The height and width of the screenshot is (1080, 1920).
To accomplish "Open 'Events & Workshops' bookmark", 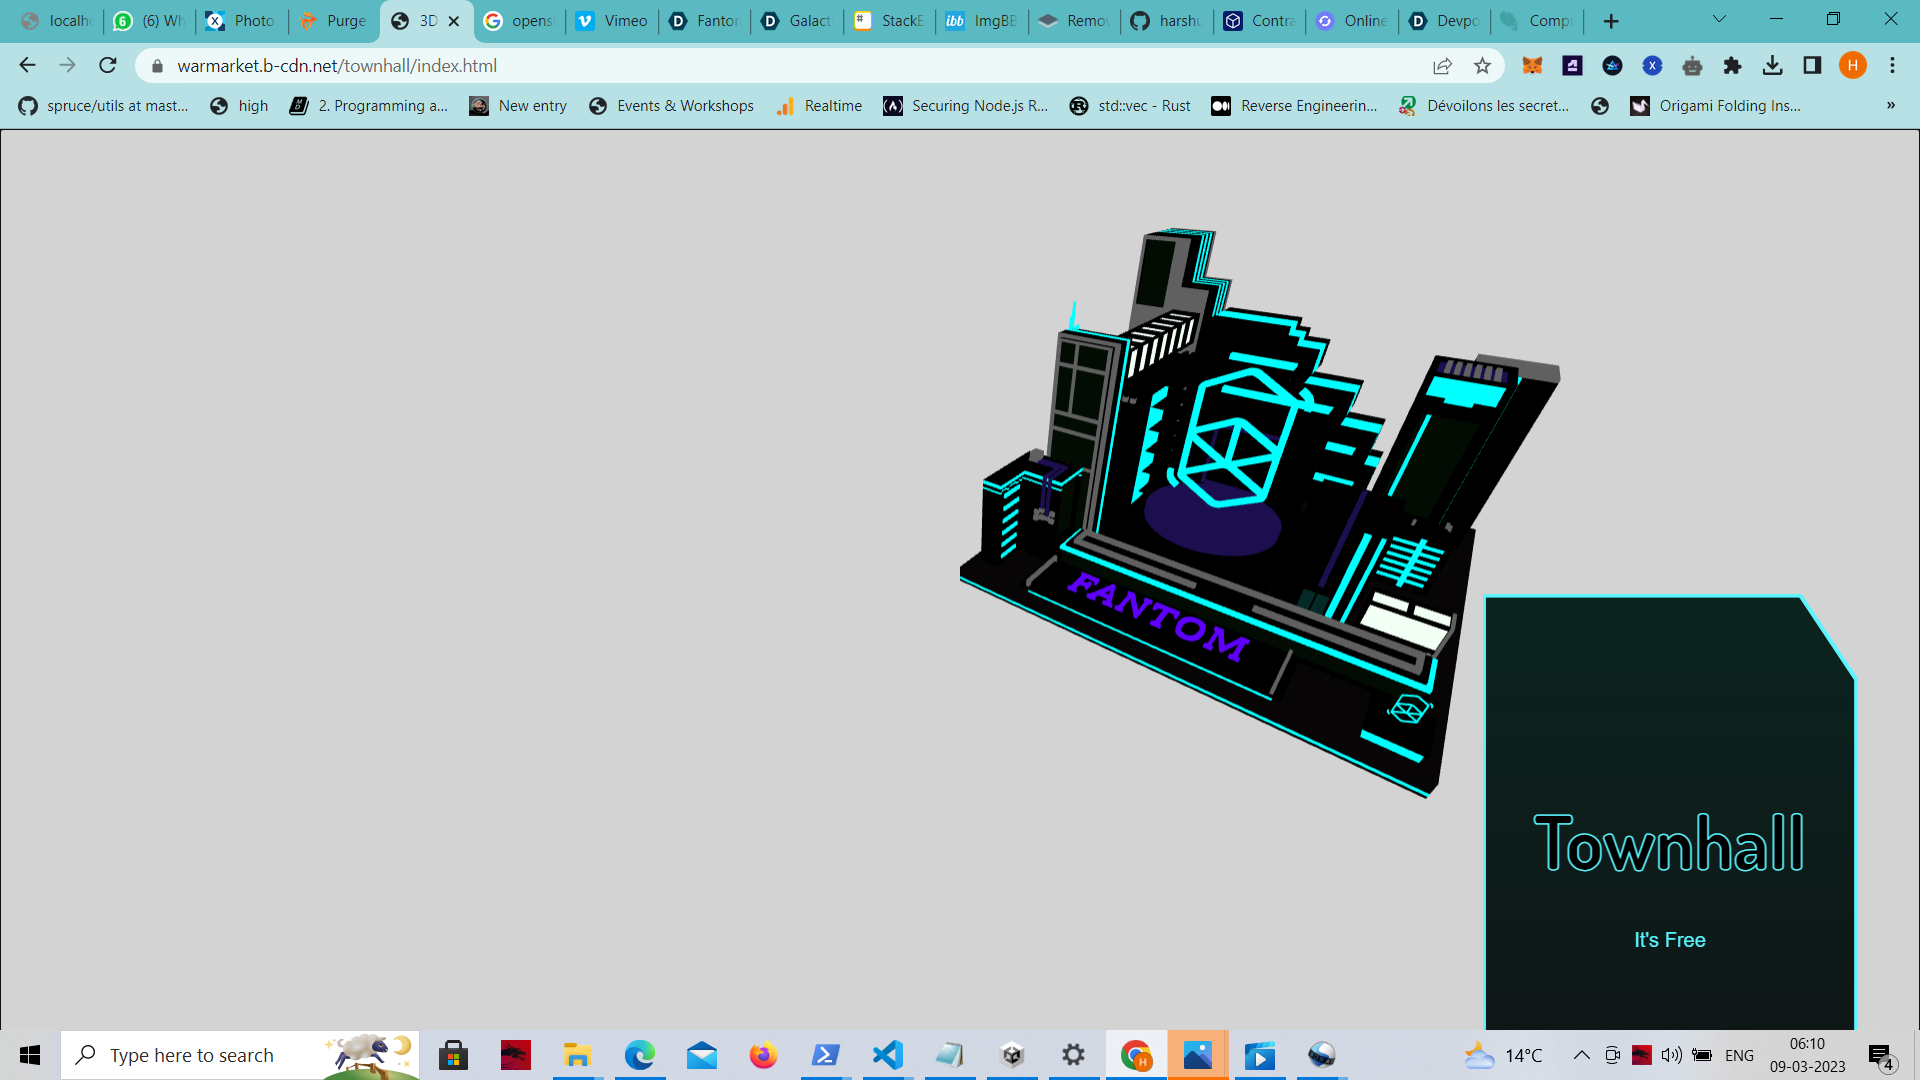I will [x=672, y=106].
